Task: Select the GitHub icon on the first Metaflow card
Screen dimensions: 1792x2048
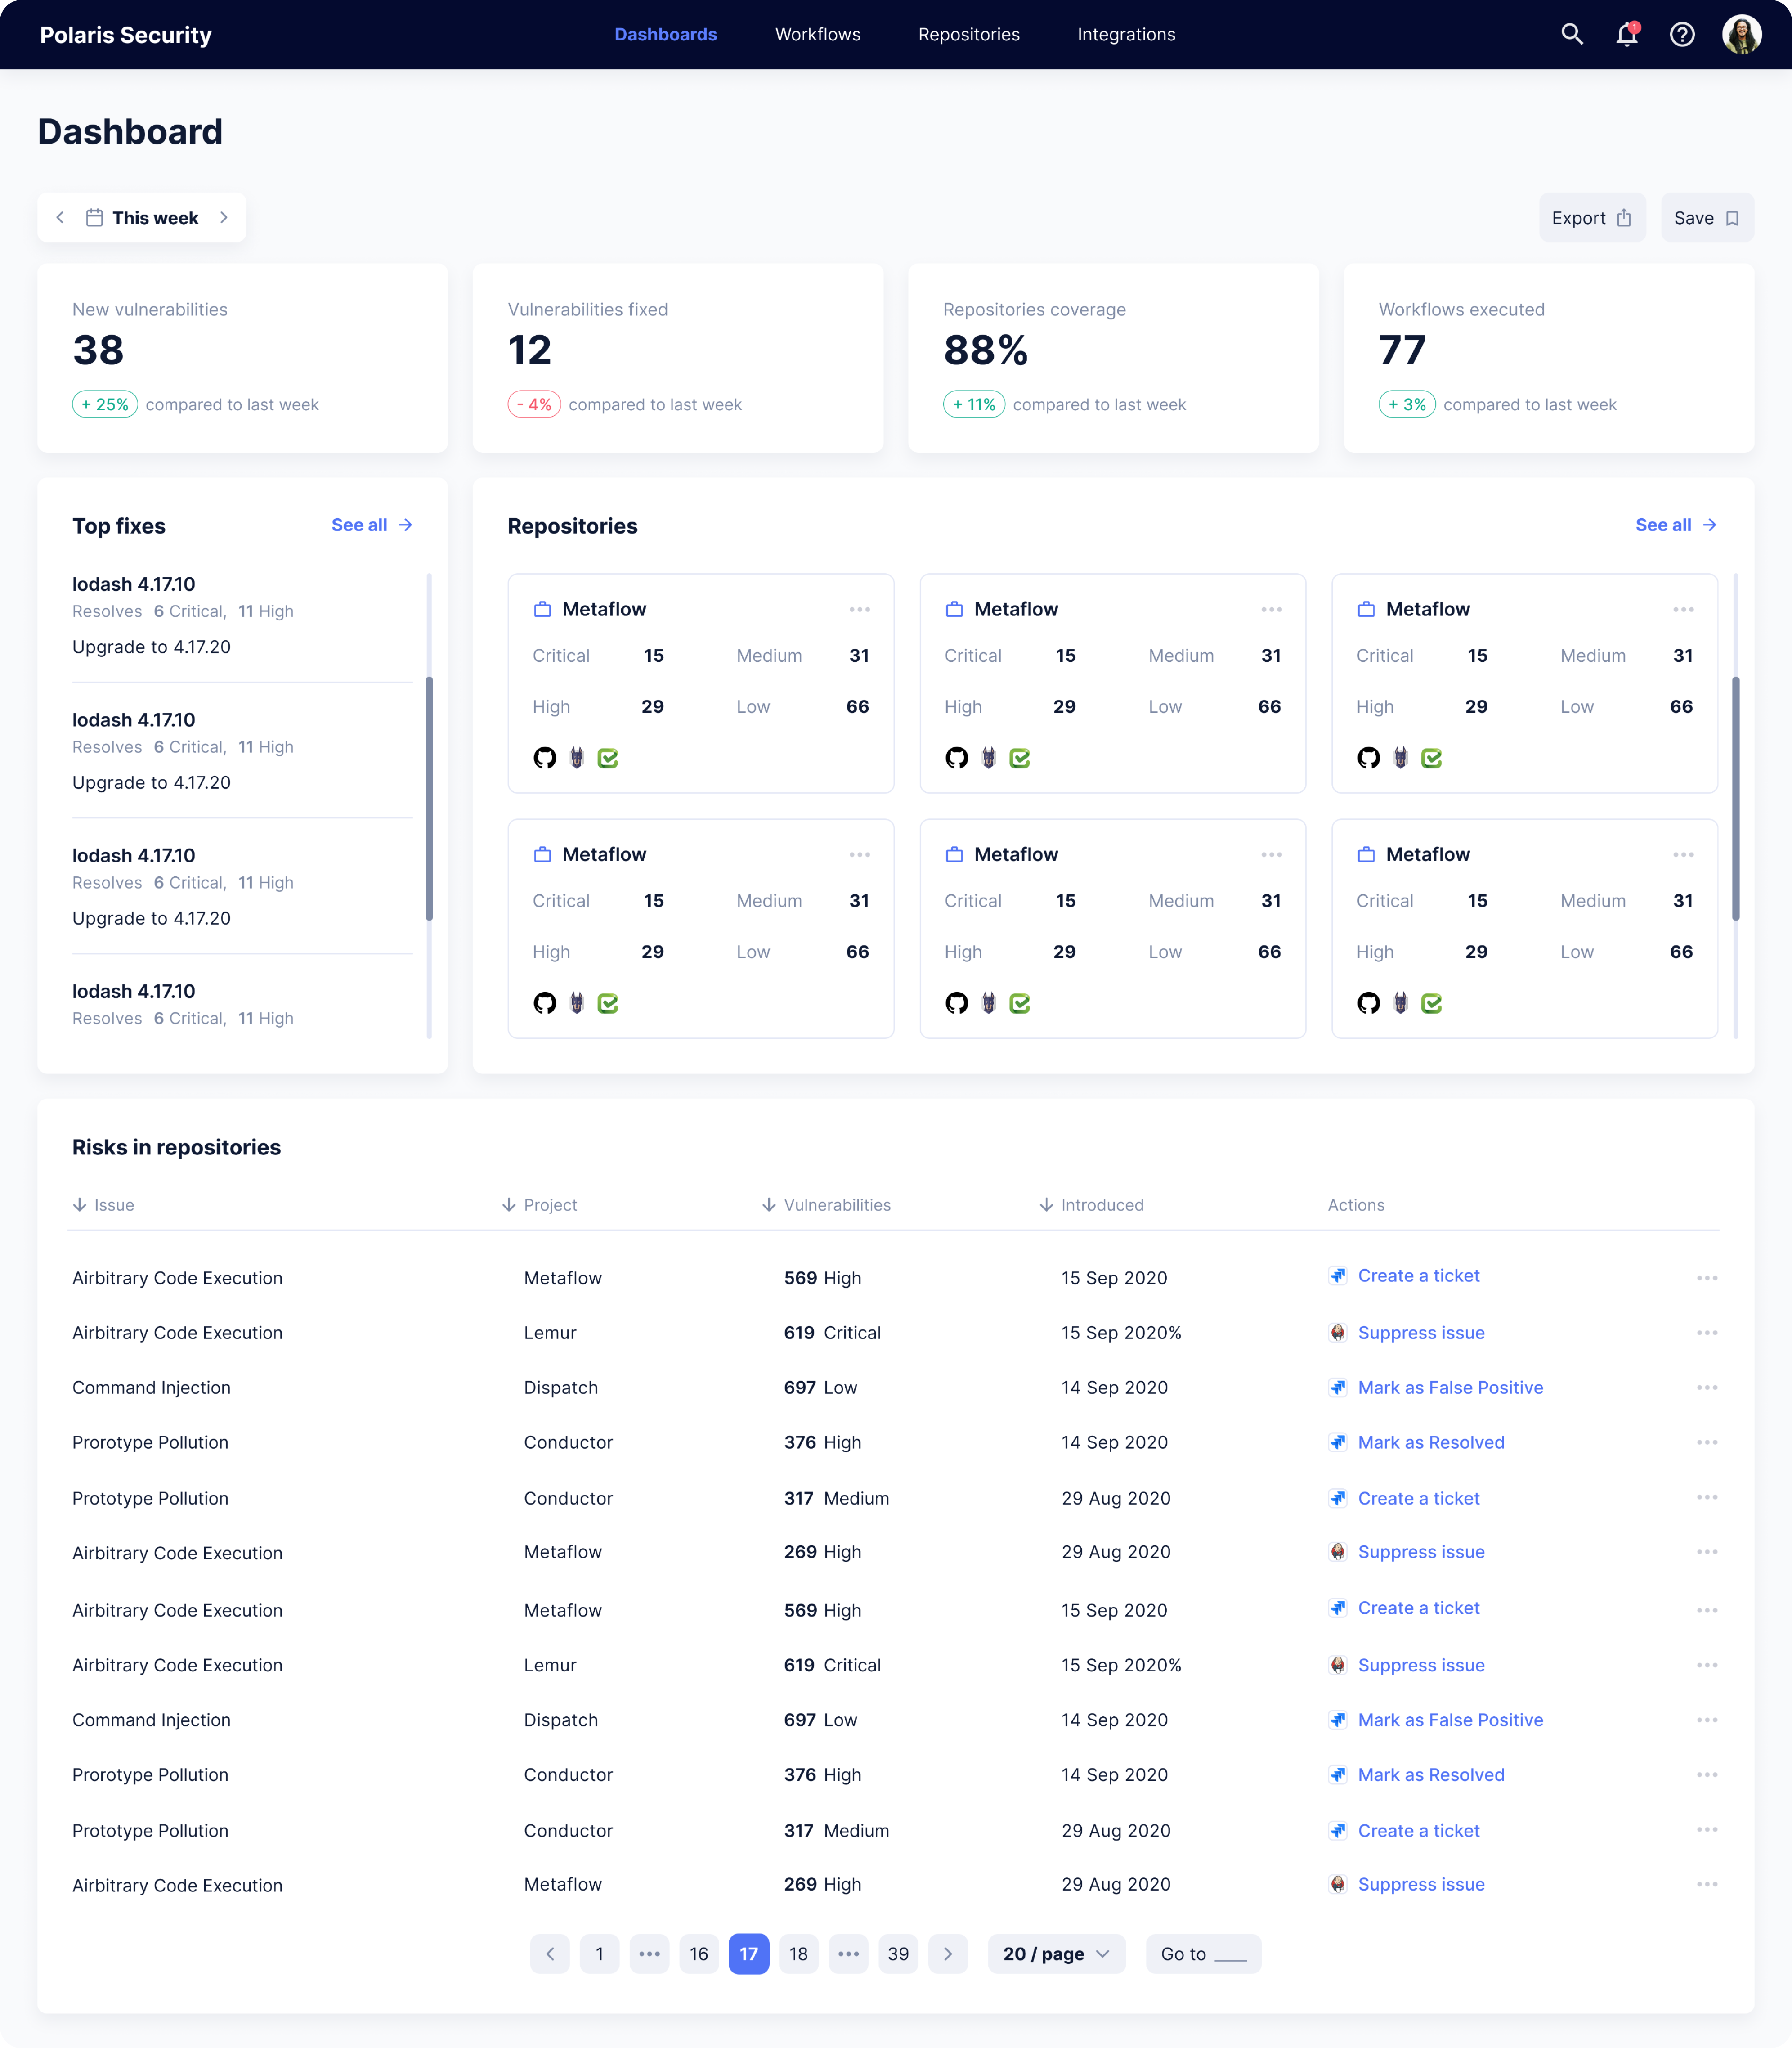Action: tap(545, 758)
